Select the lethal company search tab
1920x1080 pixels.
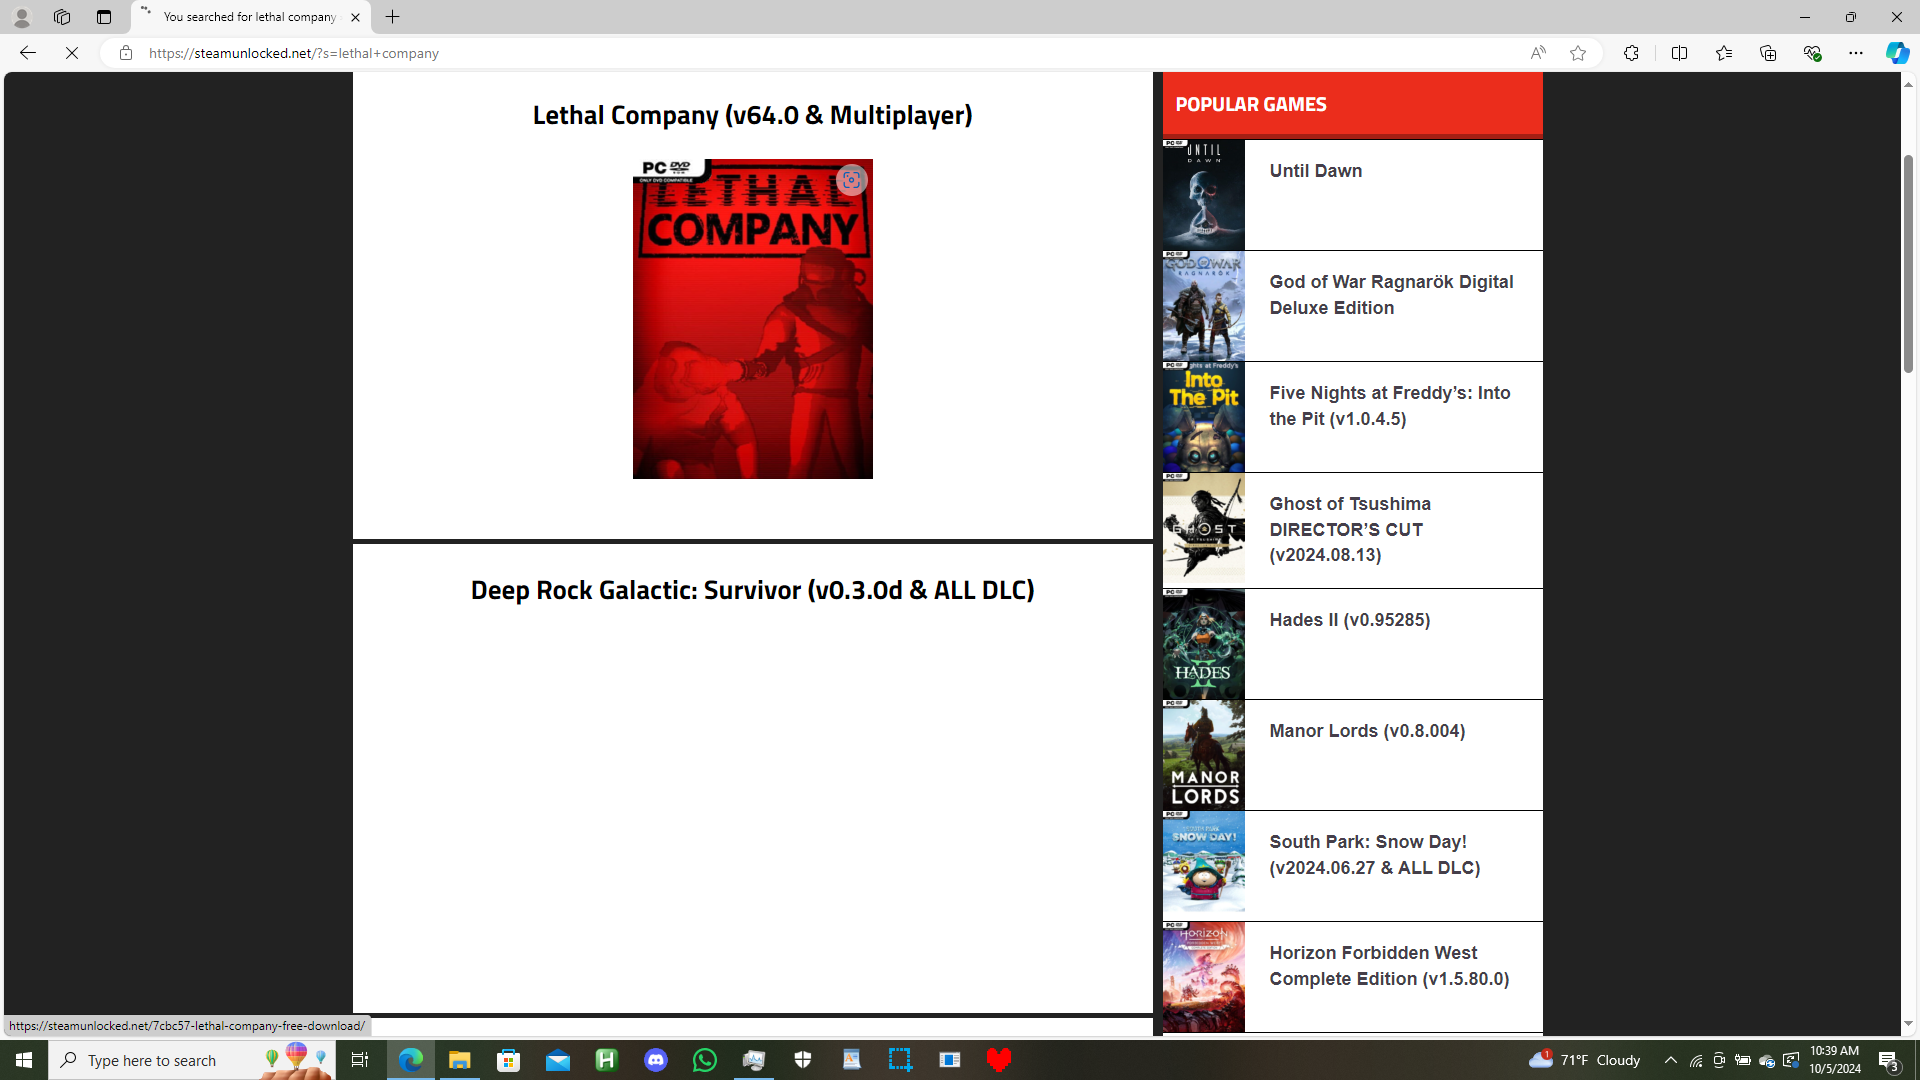248,17
